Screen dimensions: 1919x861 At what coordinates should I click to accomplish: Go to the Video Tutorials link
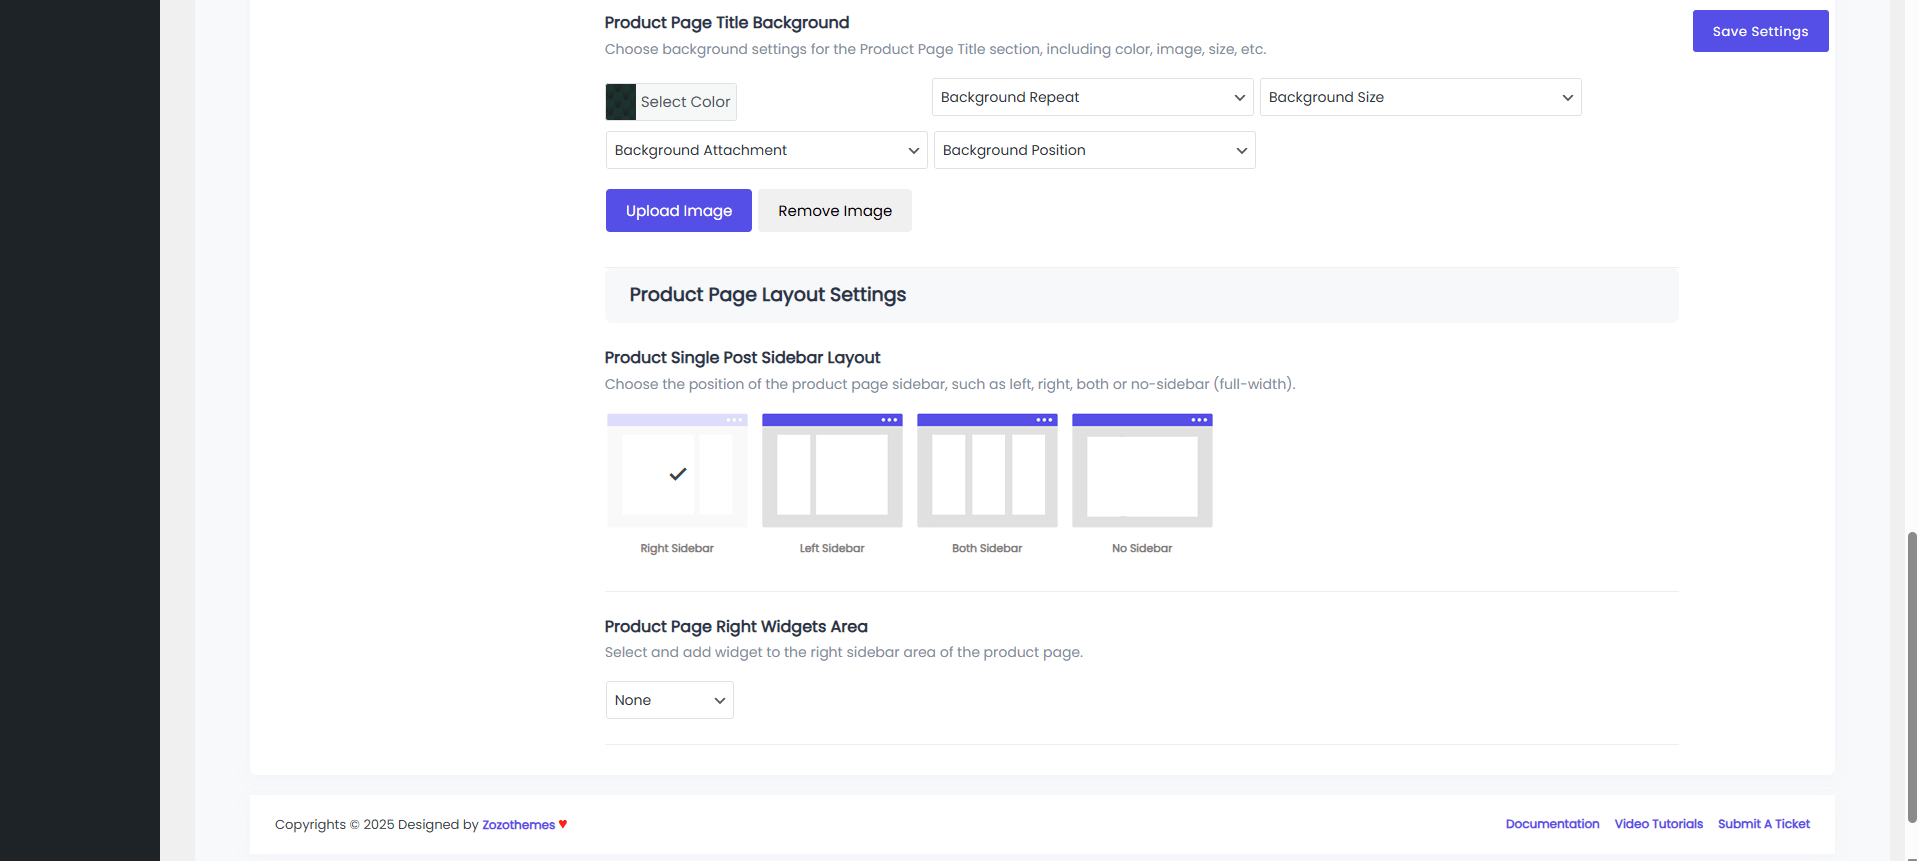click(x=1658, y=824)
